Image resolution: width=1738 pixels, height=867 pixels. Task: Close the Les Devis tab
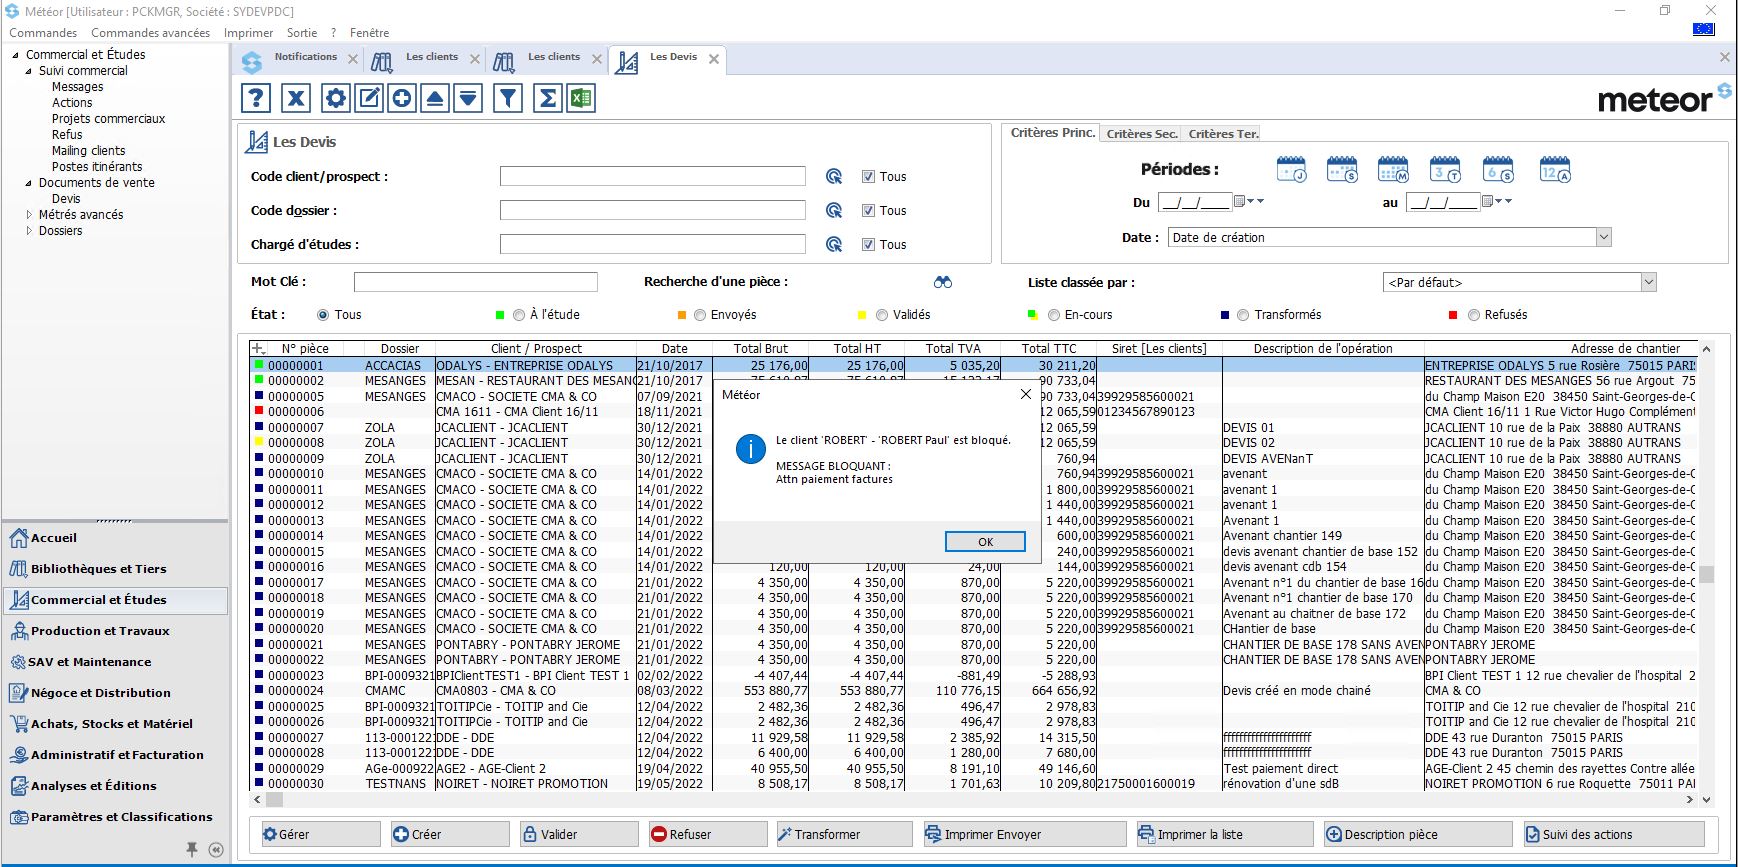tap(714, 59)
